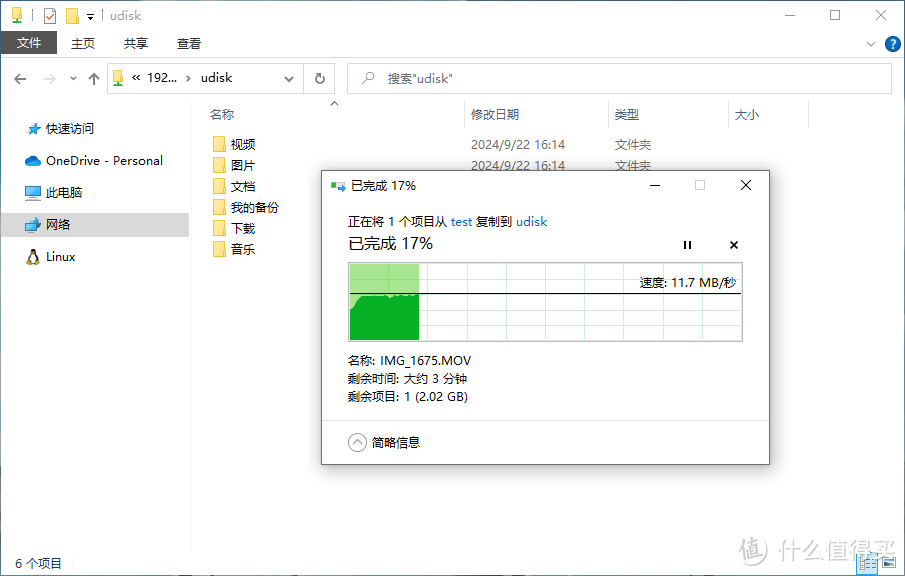This screenshot has height=576, width=905.
Task: Select the 文档 folder
Action: [234, 186]
